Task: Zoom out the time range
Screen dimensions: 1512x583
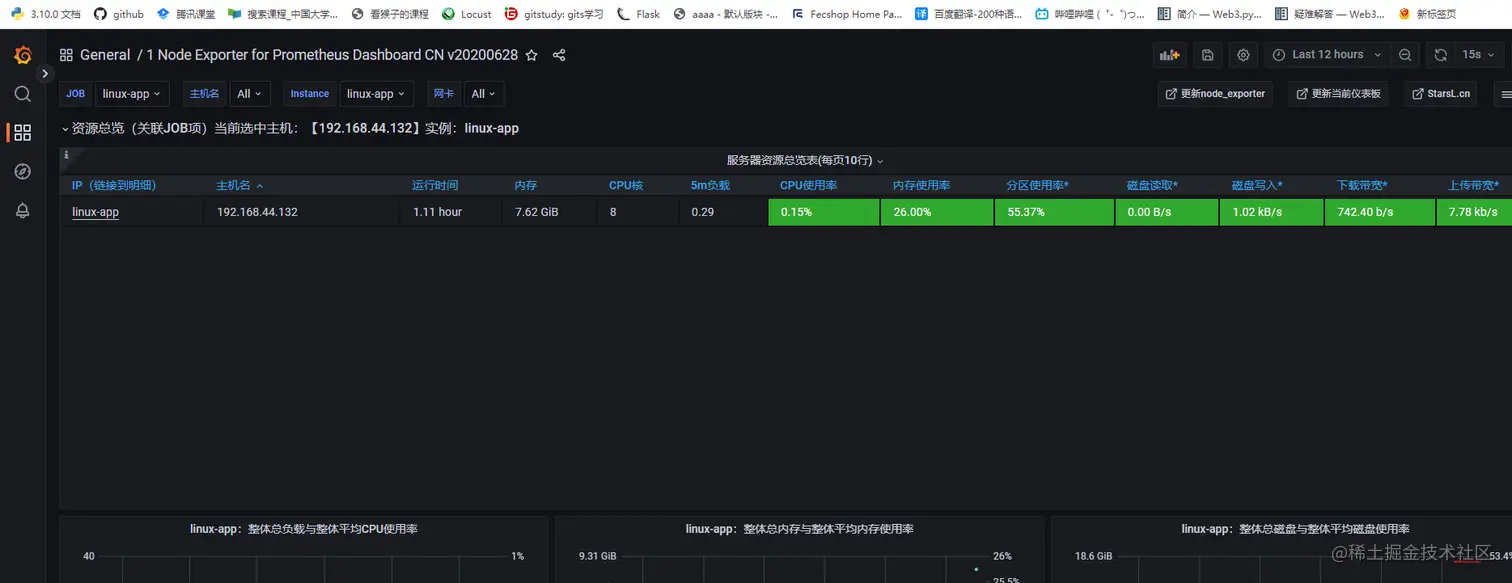Action: pos(1405,55)
